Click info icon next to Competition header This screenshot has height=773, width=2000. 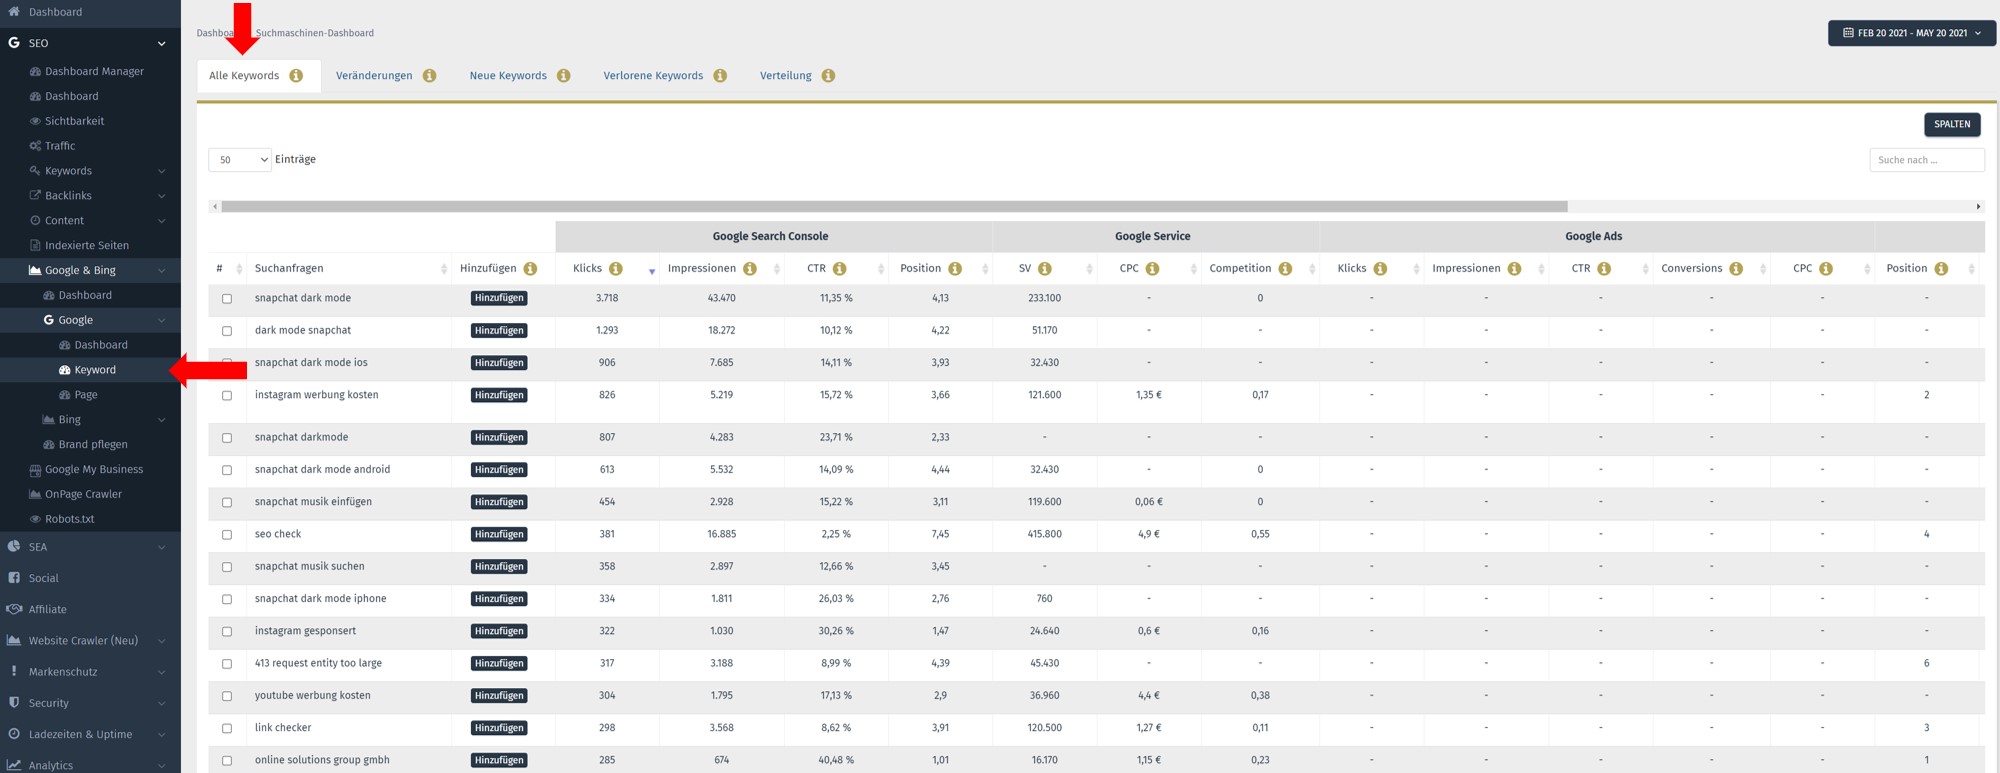pos(1286,269)
